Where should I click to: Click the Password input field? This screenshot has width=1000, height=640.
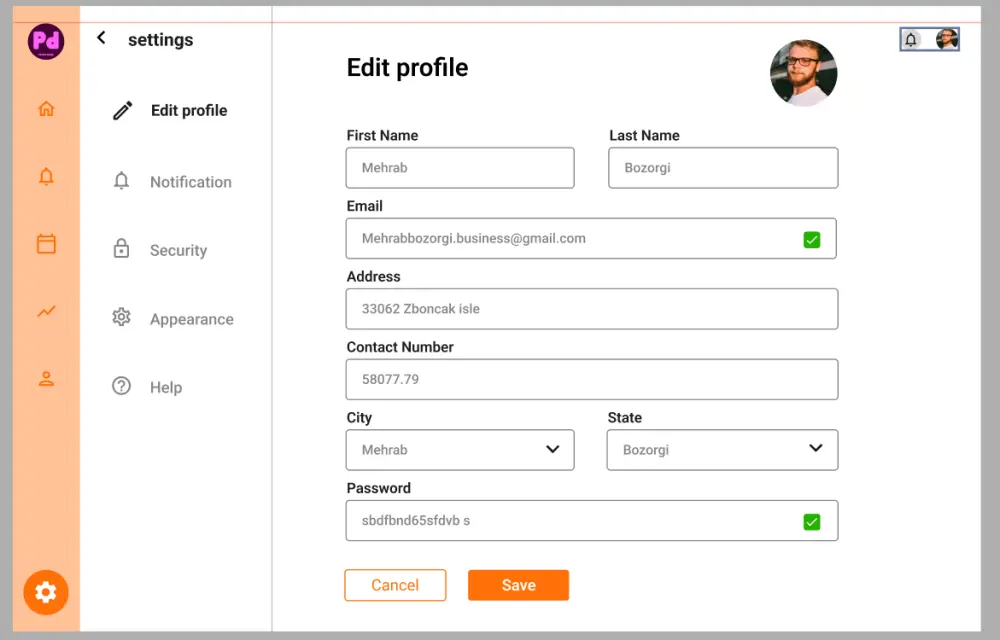[592, 520]
